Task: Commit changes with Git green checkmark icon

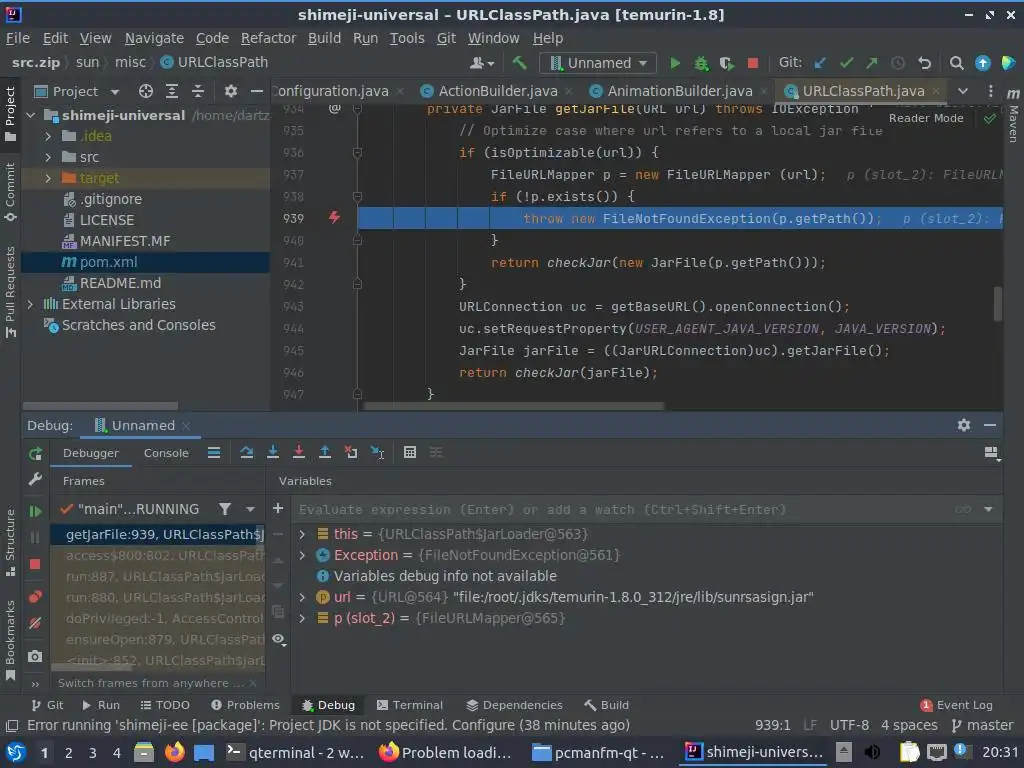Action: pyautogui.click(x=846, y=63)
